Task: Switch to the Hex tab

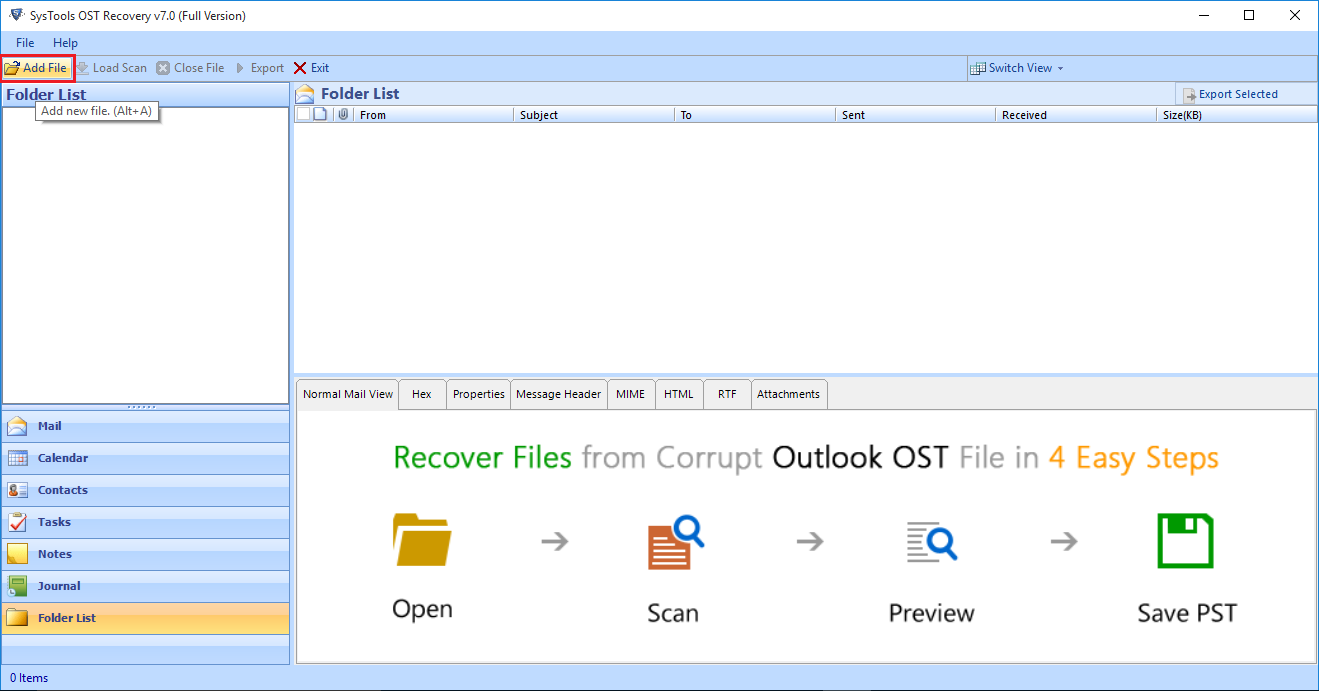Action: click(422, 394)
